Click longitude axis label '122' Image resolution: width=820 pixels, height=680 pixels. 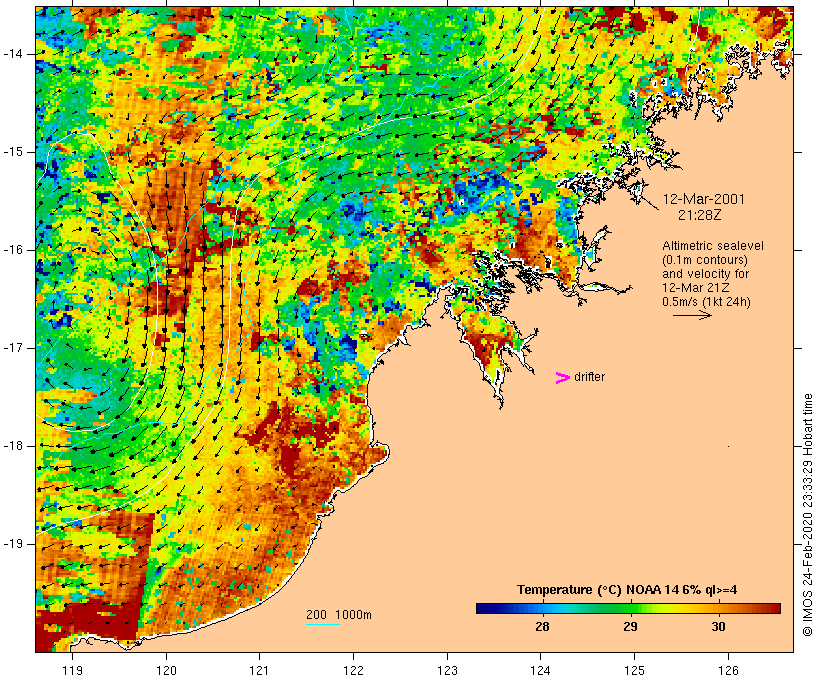(354, 671)
